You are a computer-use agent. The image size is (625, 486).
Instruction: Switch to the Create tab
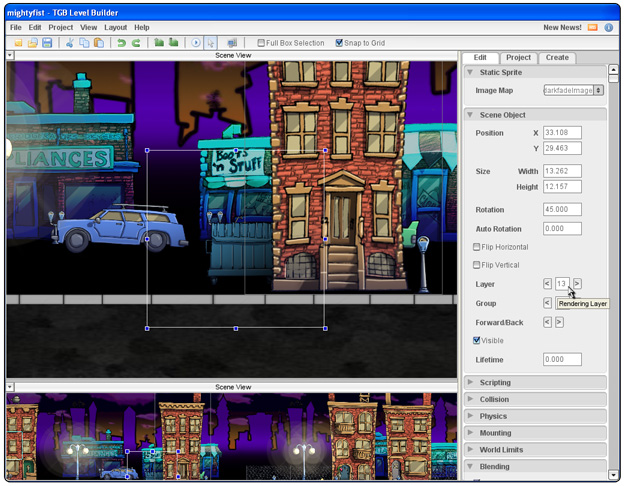coord(557,57)
